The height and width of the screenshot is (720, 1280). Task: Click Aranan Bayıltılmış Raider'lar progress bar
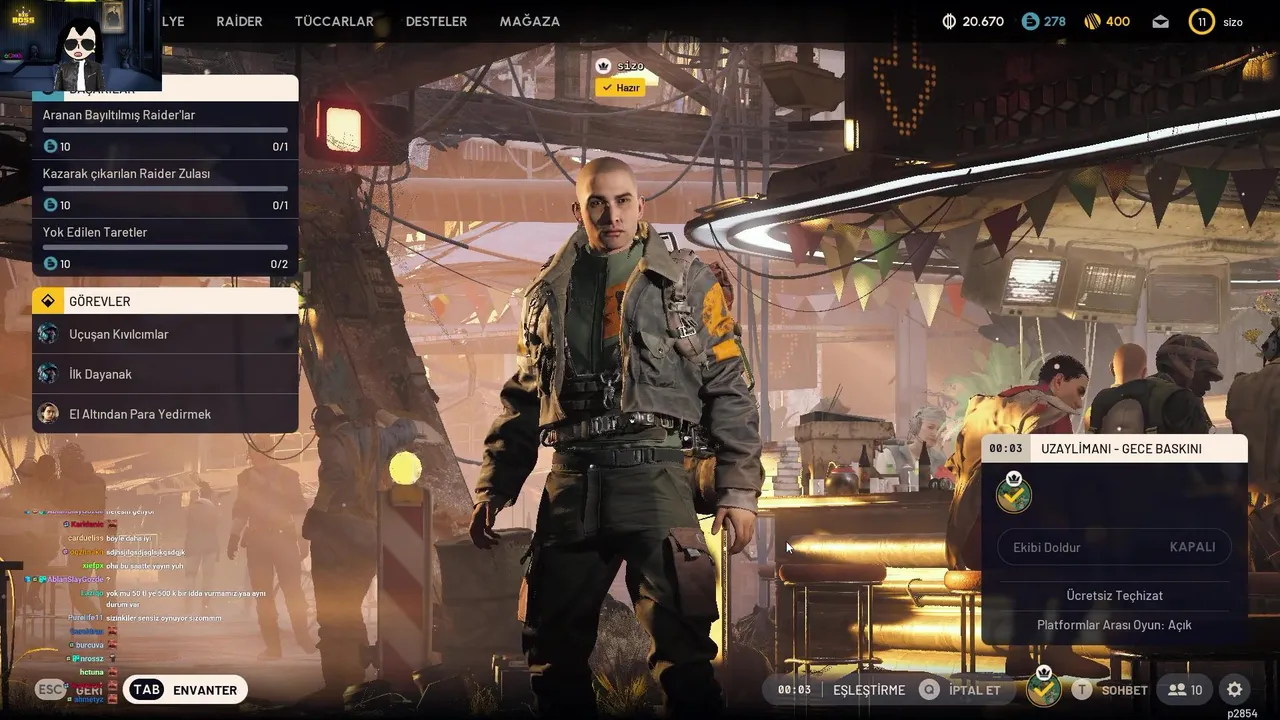[x=165, y=130]
